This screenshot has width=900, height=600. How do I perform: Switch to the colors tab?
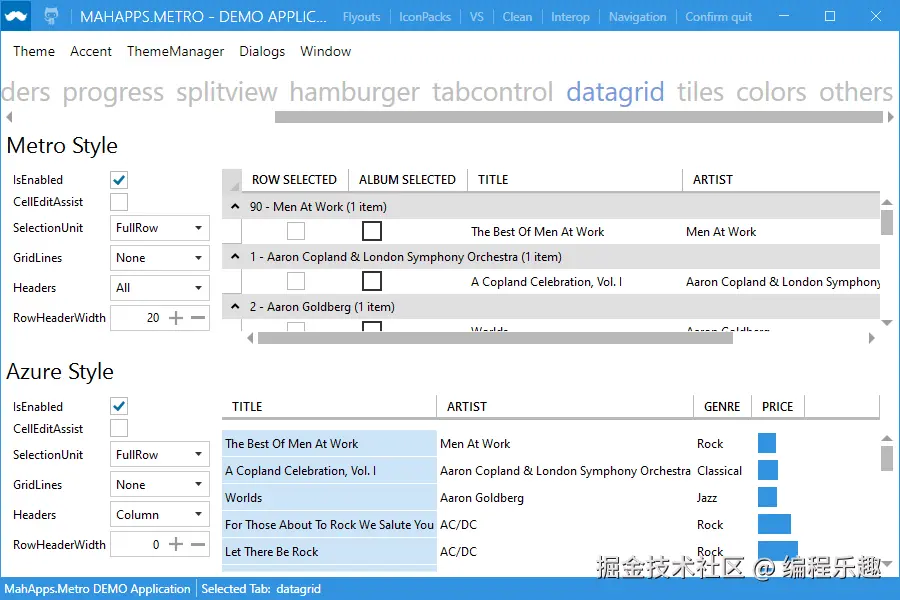click(771, 92)
